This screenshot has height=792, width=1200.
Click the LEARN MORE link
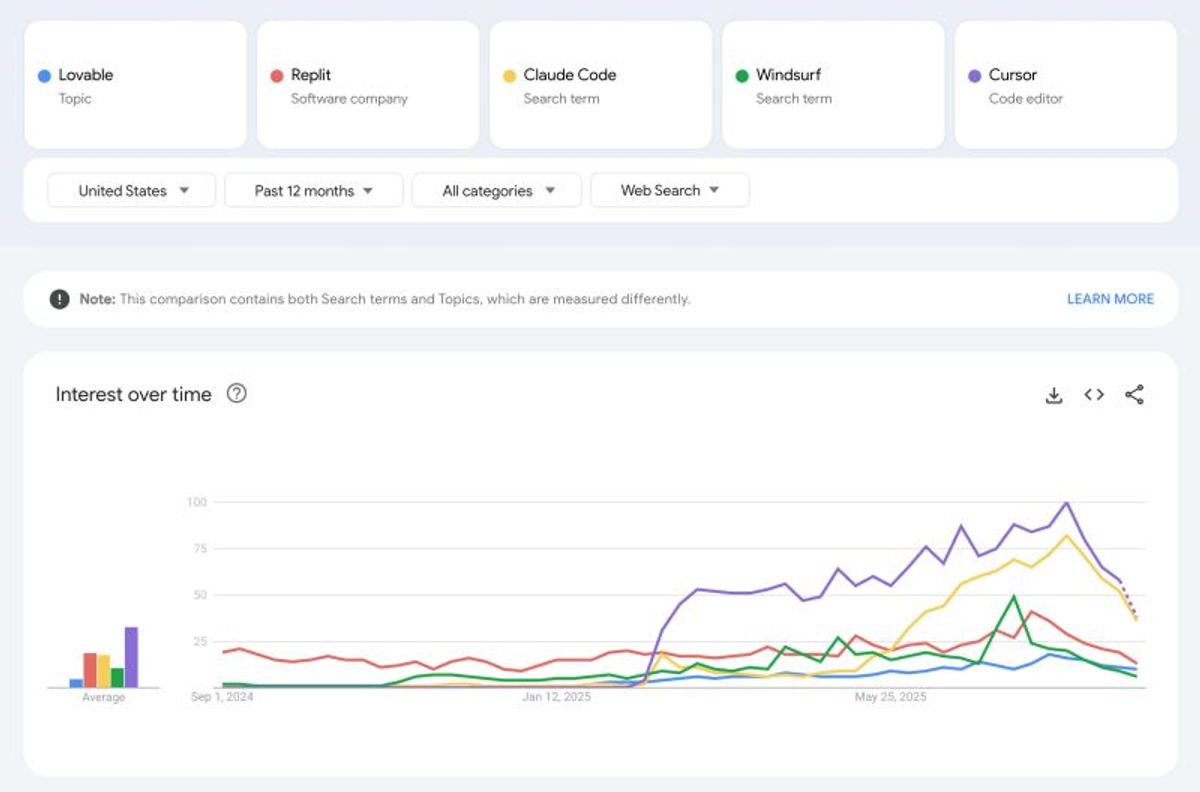coord(1110,299)
